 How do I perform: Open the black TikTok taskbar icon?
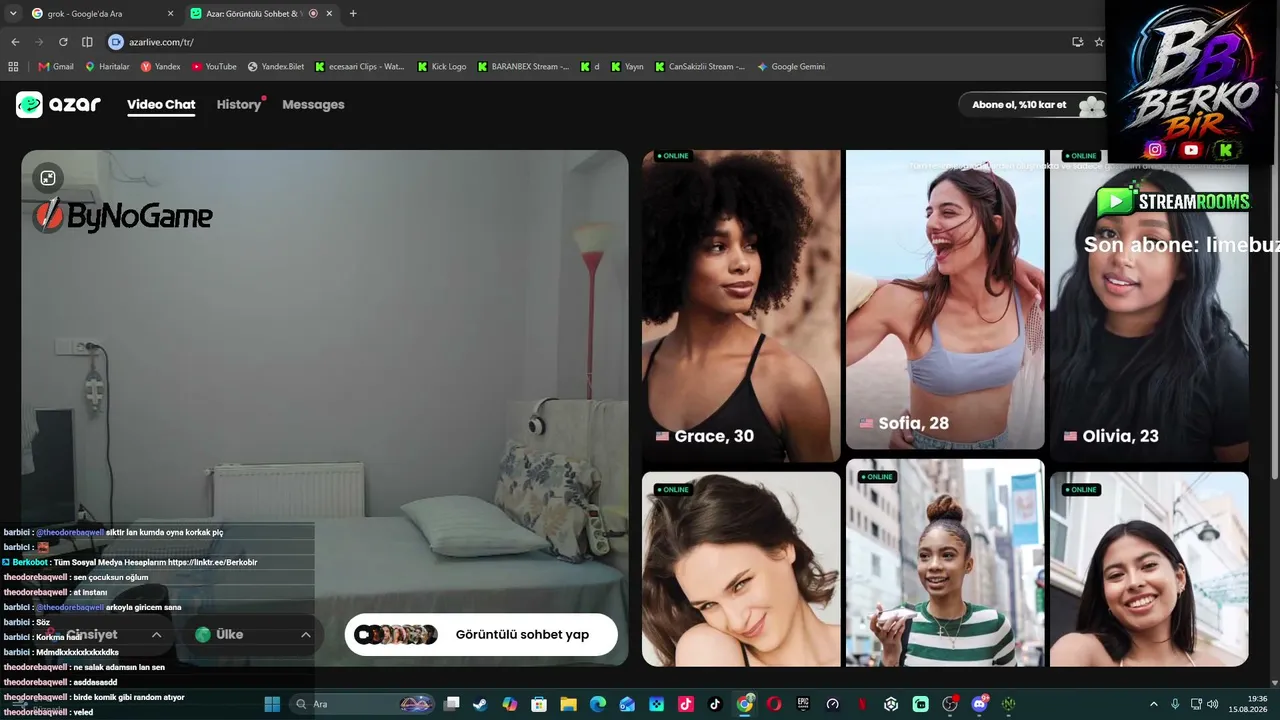click(715, 704)
